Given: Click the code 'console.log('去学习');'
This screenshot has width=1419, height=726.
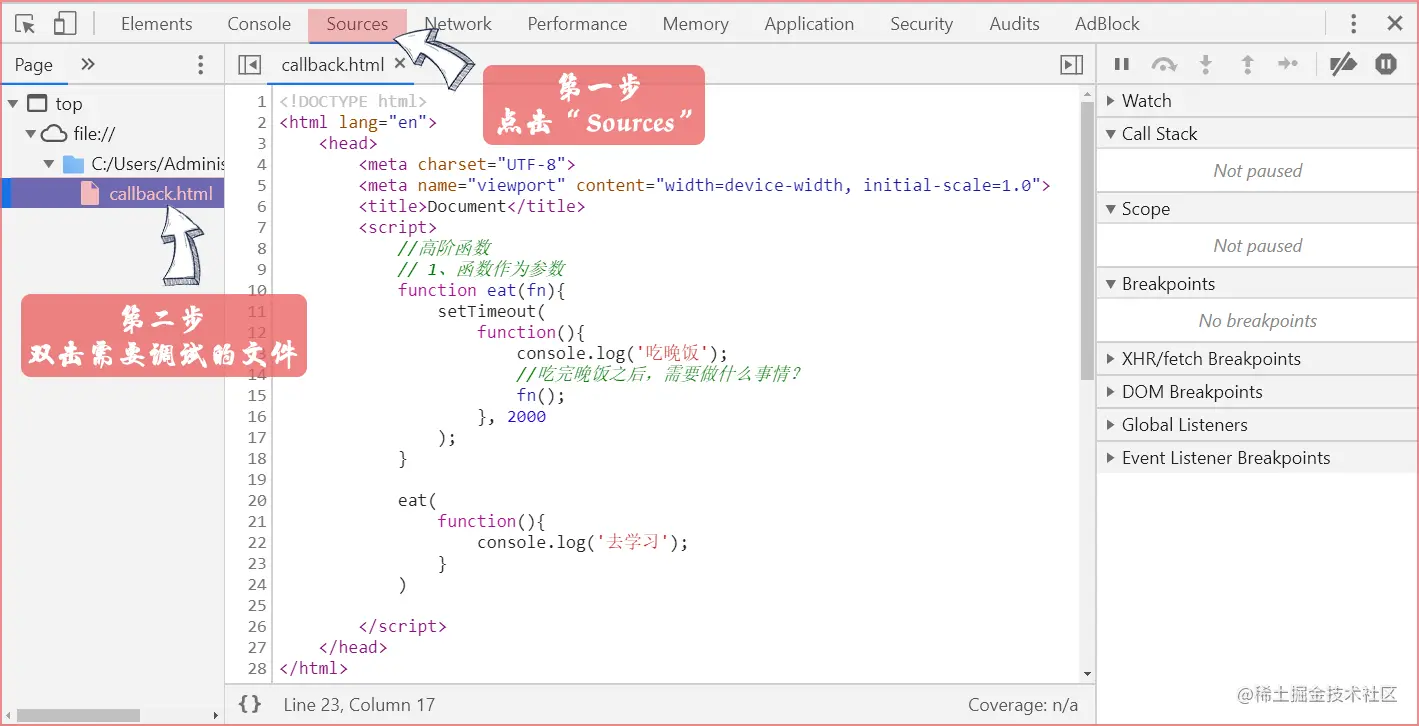Looking at the screenshot, I should (583, 542).
